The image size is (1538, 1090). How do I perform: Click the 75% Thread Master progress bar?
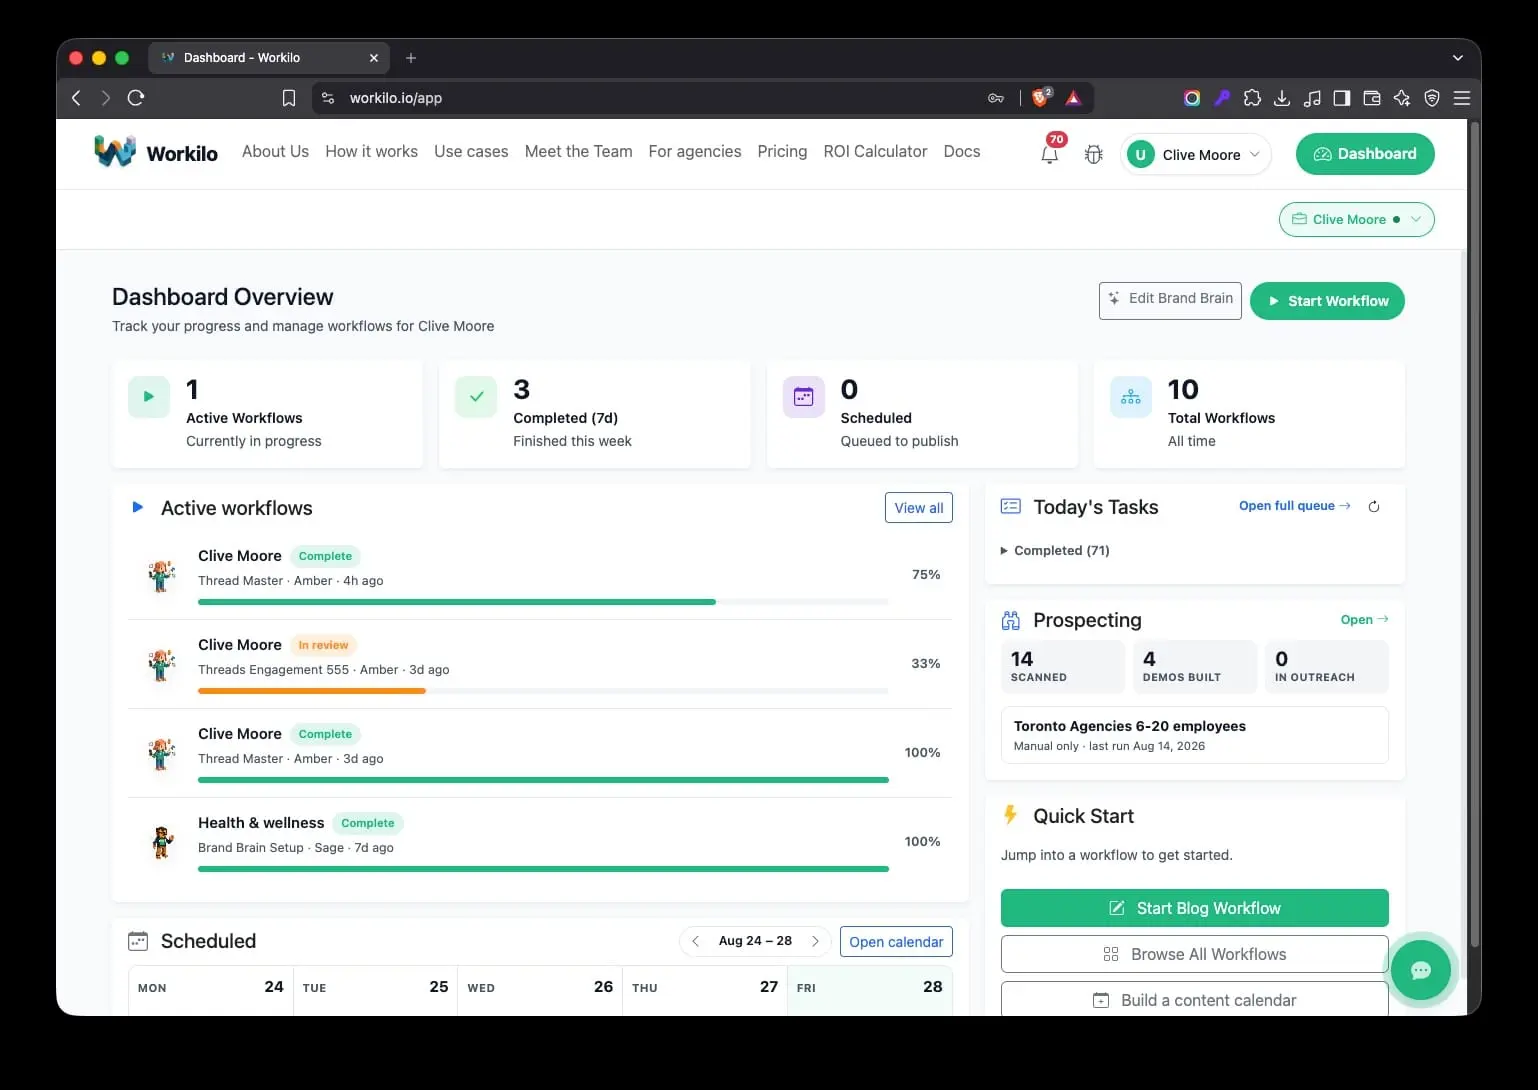pyautogui.click(x=543, y=602)
